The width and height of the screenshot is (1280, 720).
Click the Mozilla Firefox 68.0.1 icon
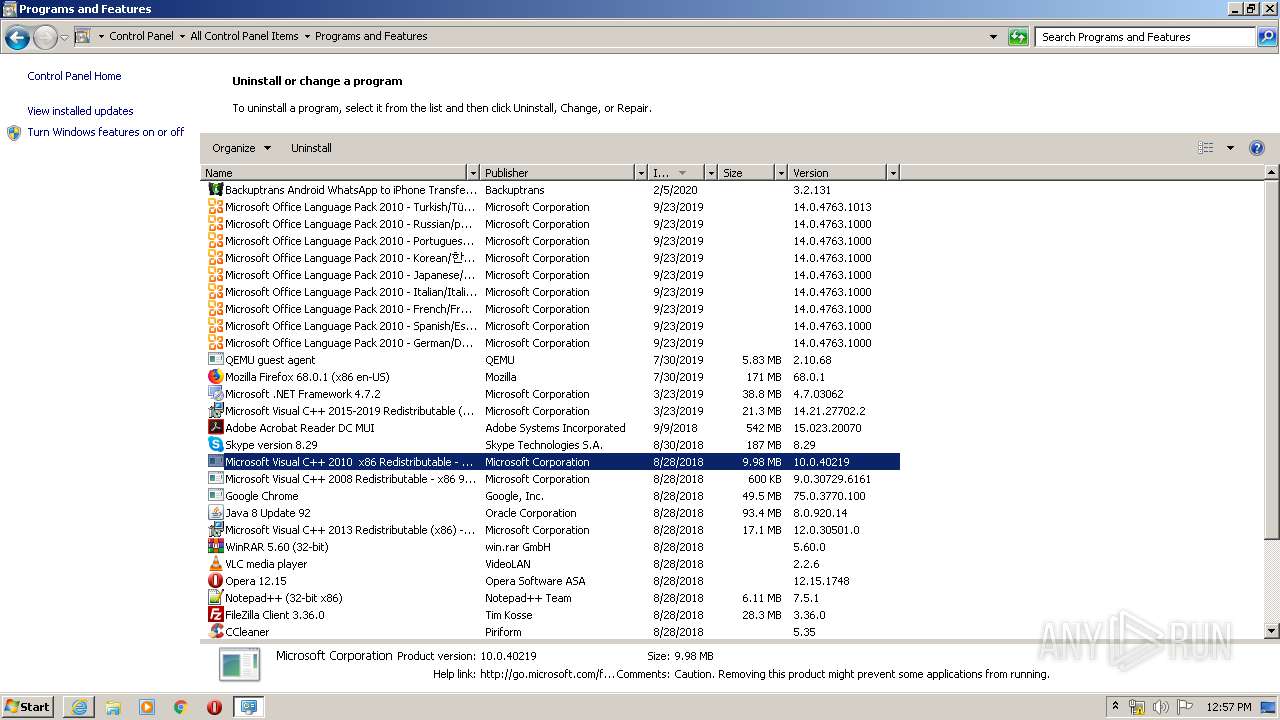point(215,377)
